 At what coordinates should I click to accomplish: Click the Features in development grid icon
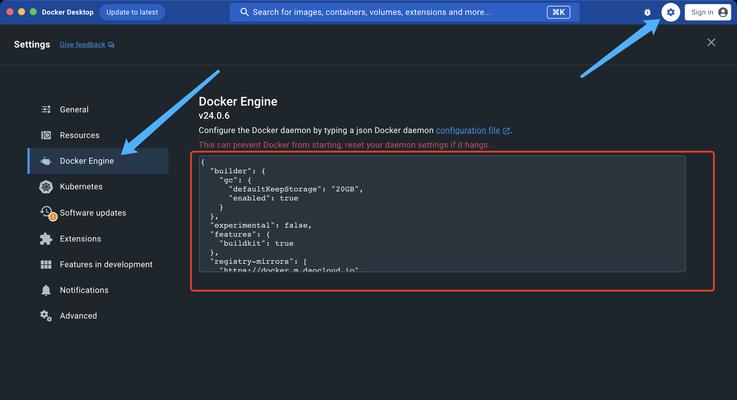[46, 265]
